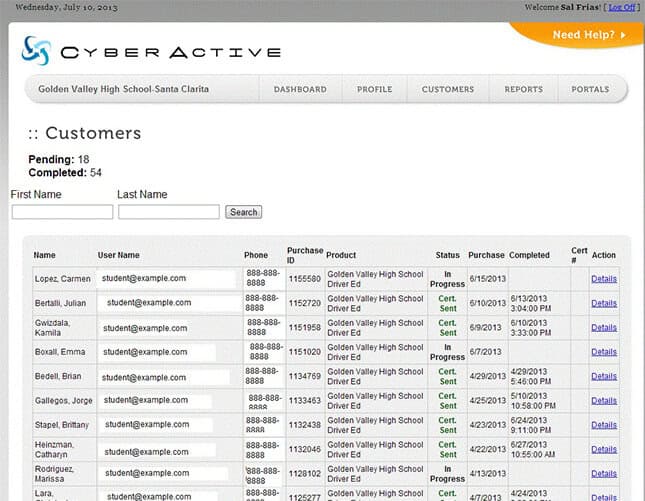Viewport: 645px width, 501px height.
Task: Switch to the Customers tab
Action: coord(448,89)
